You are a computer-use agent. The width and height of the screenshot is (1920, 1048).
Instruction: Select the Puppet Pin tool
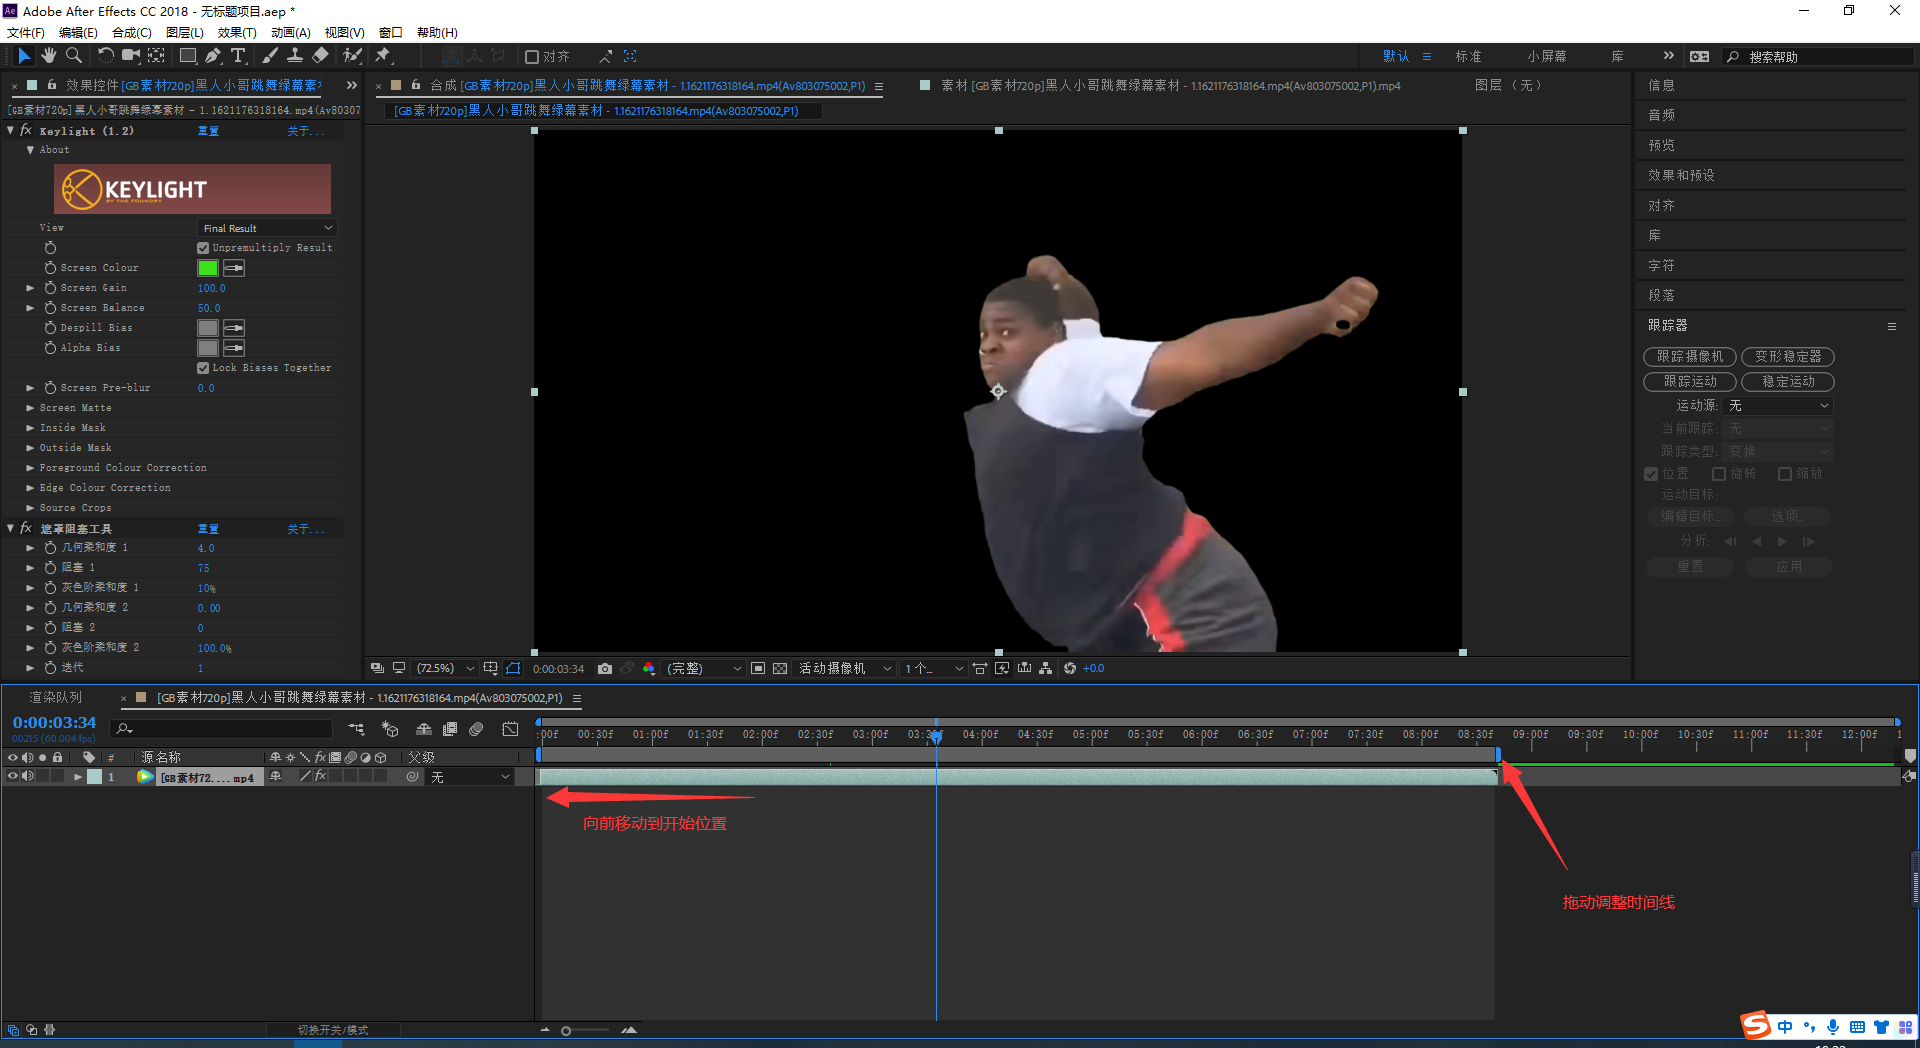(x=383, y=56)
